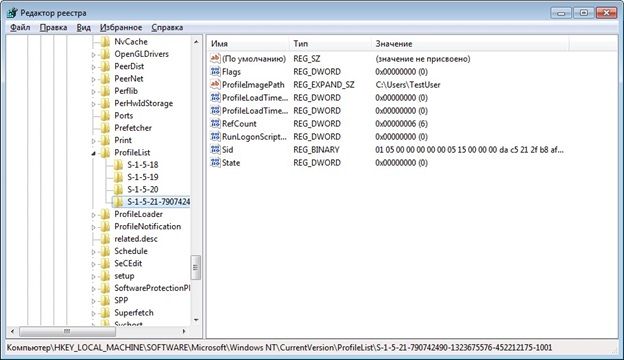Click the RunLogonScript DWORD value icon
This screenshot has height=360, width=624.
click(215, 136)
